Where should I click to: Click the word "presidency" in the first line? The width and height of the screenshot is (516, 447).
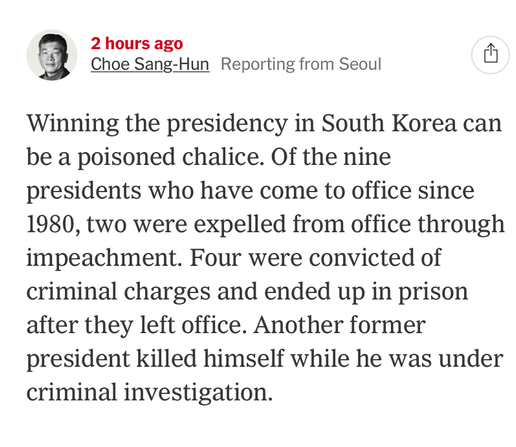click(227, 124)
